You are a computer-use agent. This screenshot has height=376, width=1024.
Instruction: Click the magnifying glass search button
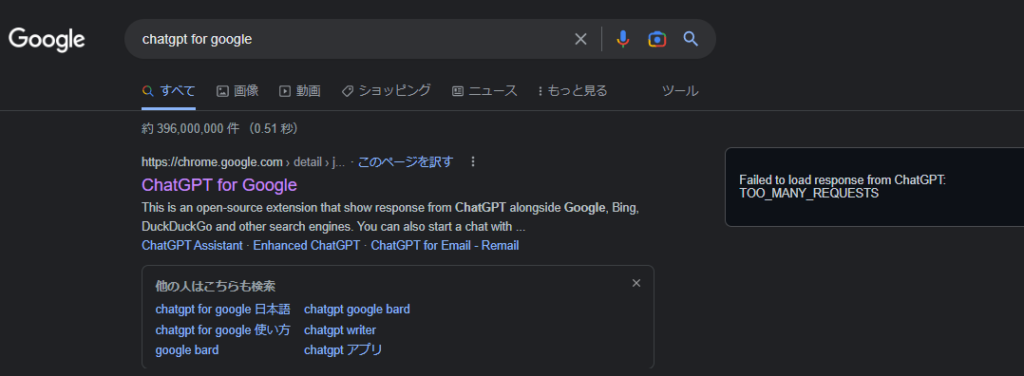coord(691,39)
